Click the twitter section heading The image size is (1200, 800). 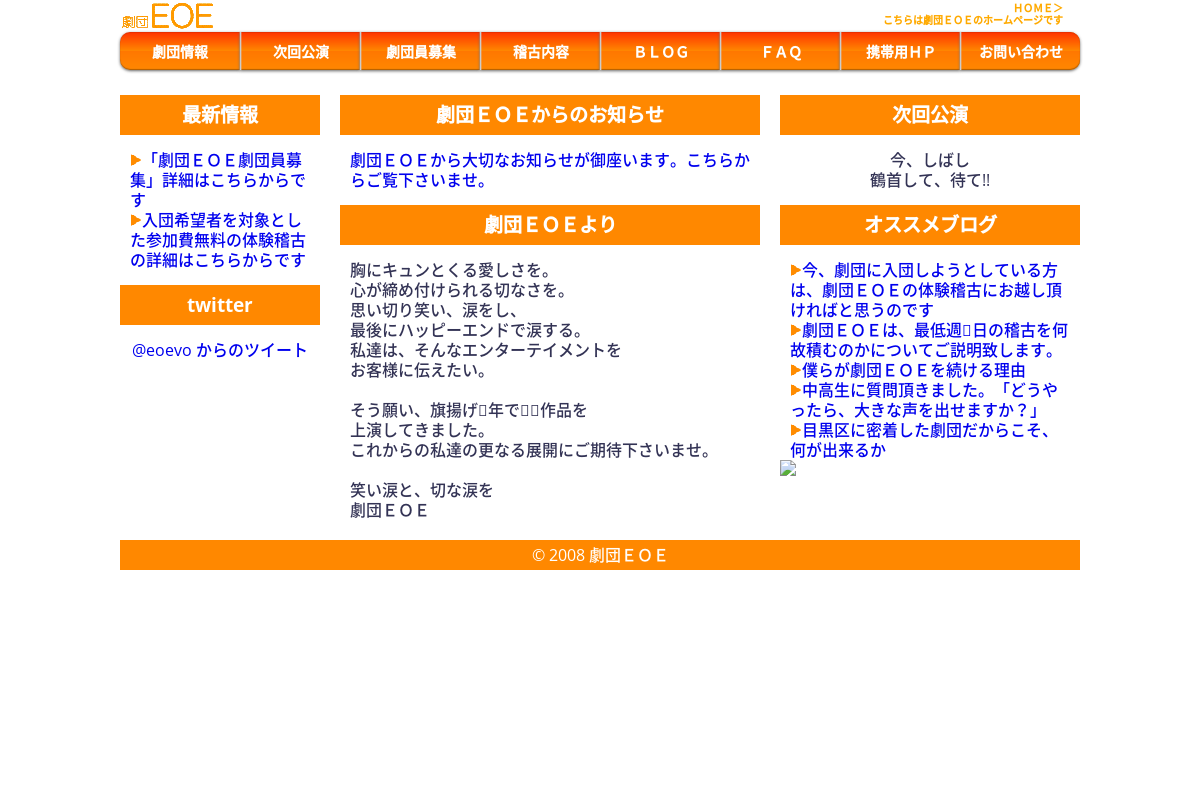tap(220, 305)
